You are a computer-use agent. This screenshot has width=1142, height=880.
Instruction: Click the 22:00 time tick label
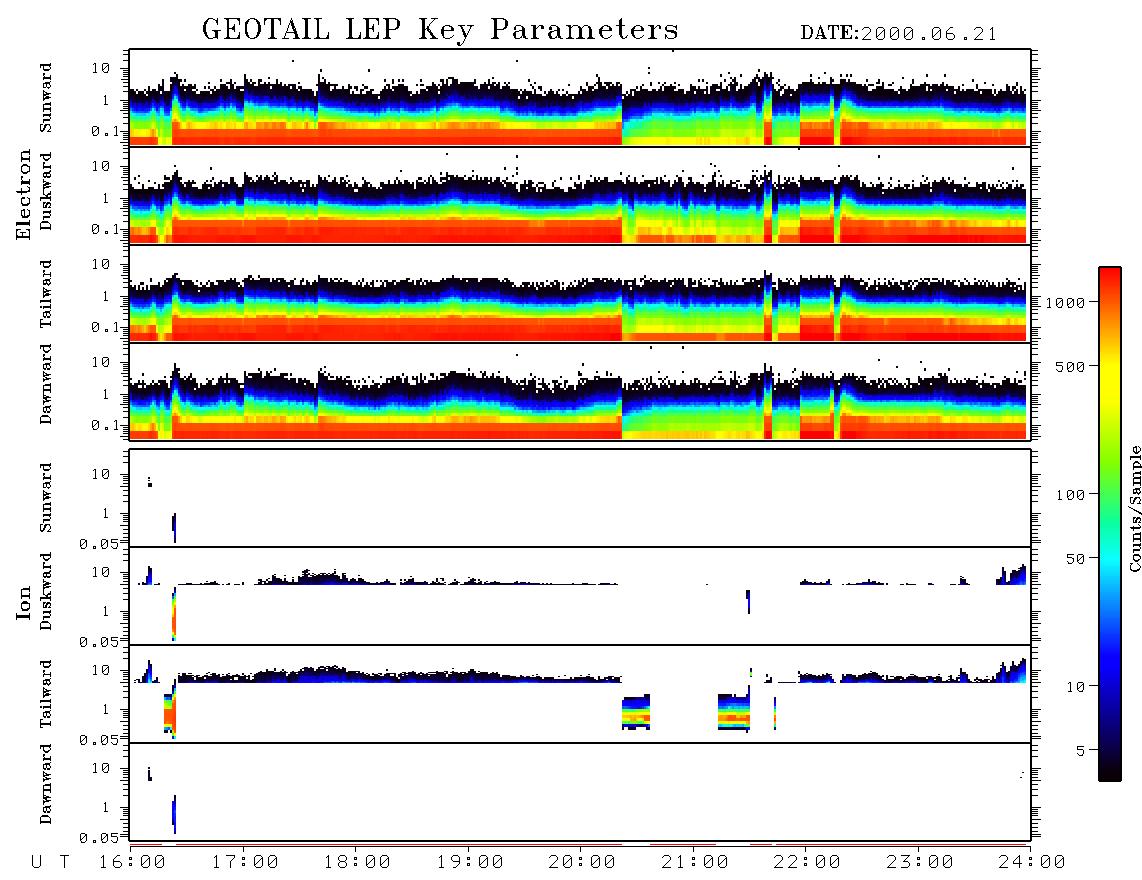click(x=807, y=863)
